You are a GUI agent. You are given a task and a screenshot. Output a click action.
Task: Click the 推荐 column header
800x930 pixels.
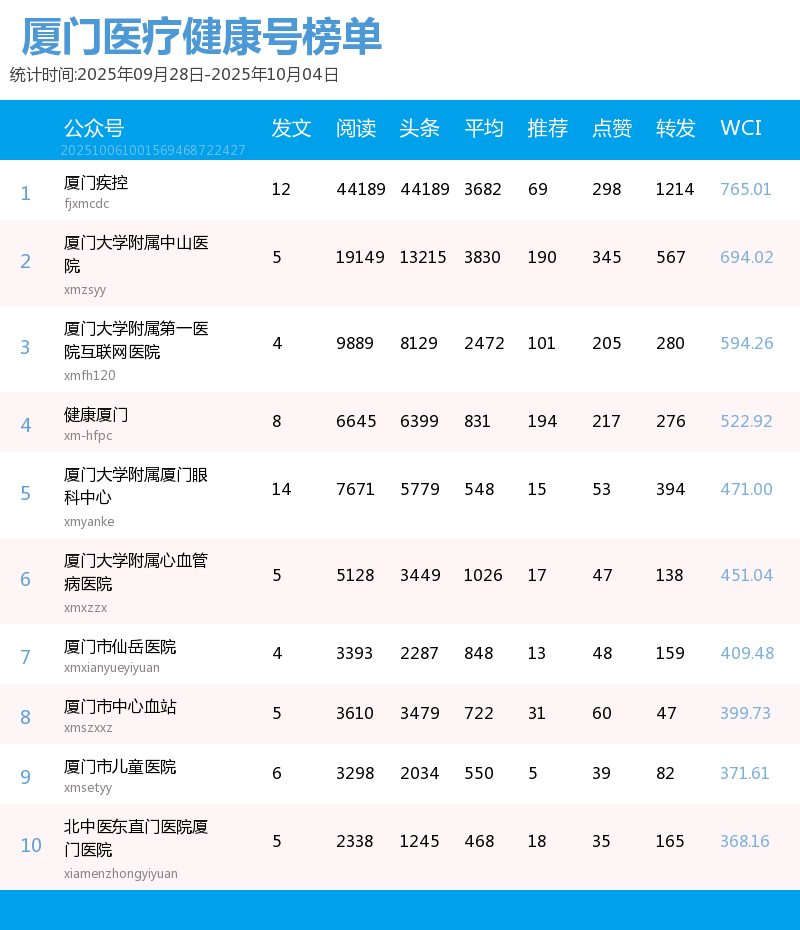click(x=548, y=128)
